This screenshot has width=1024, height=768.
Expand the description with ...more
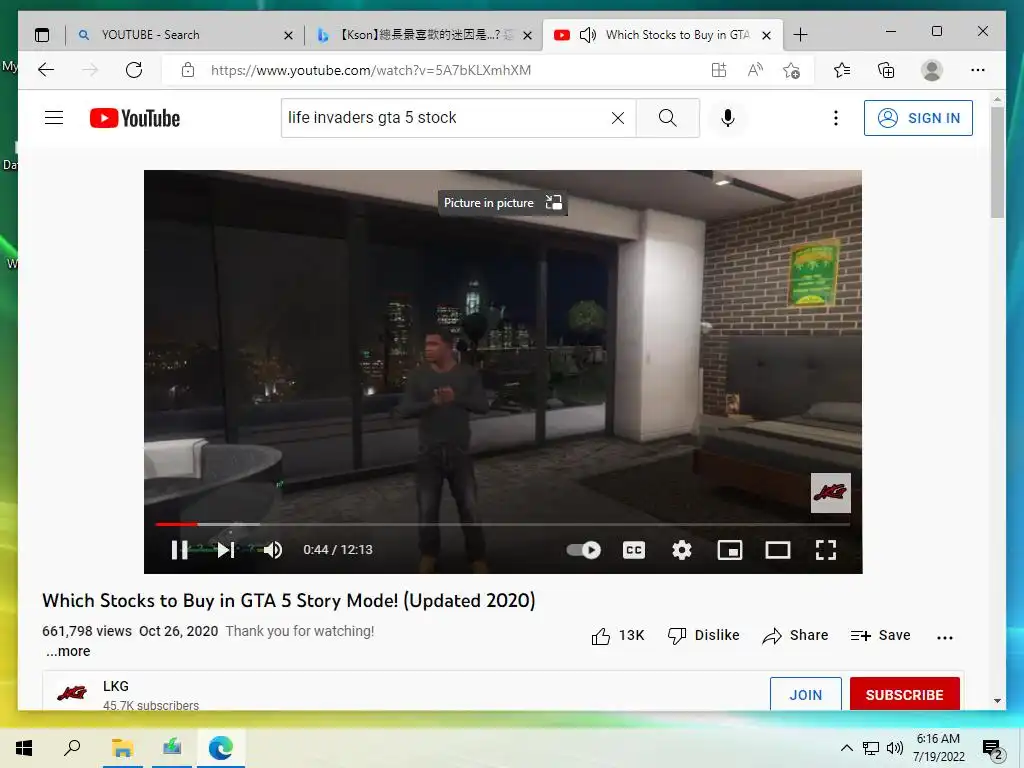point(68,651)
